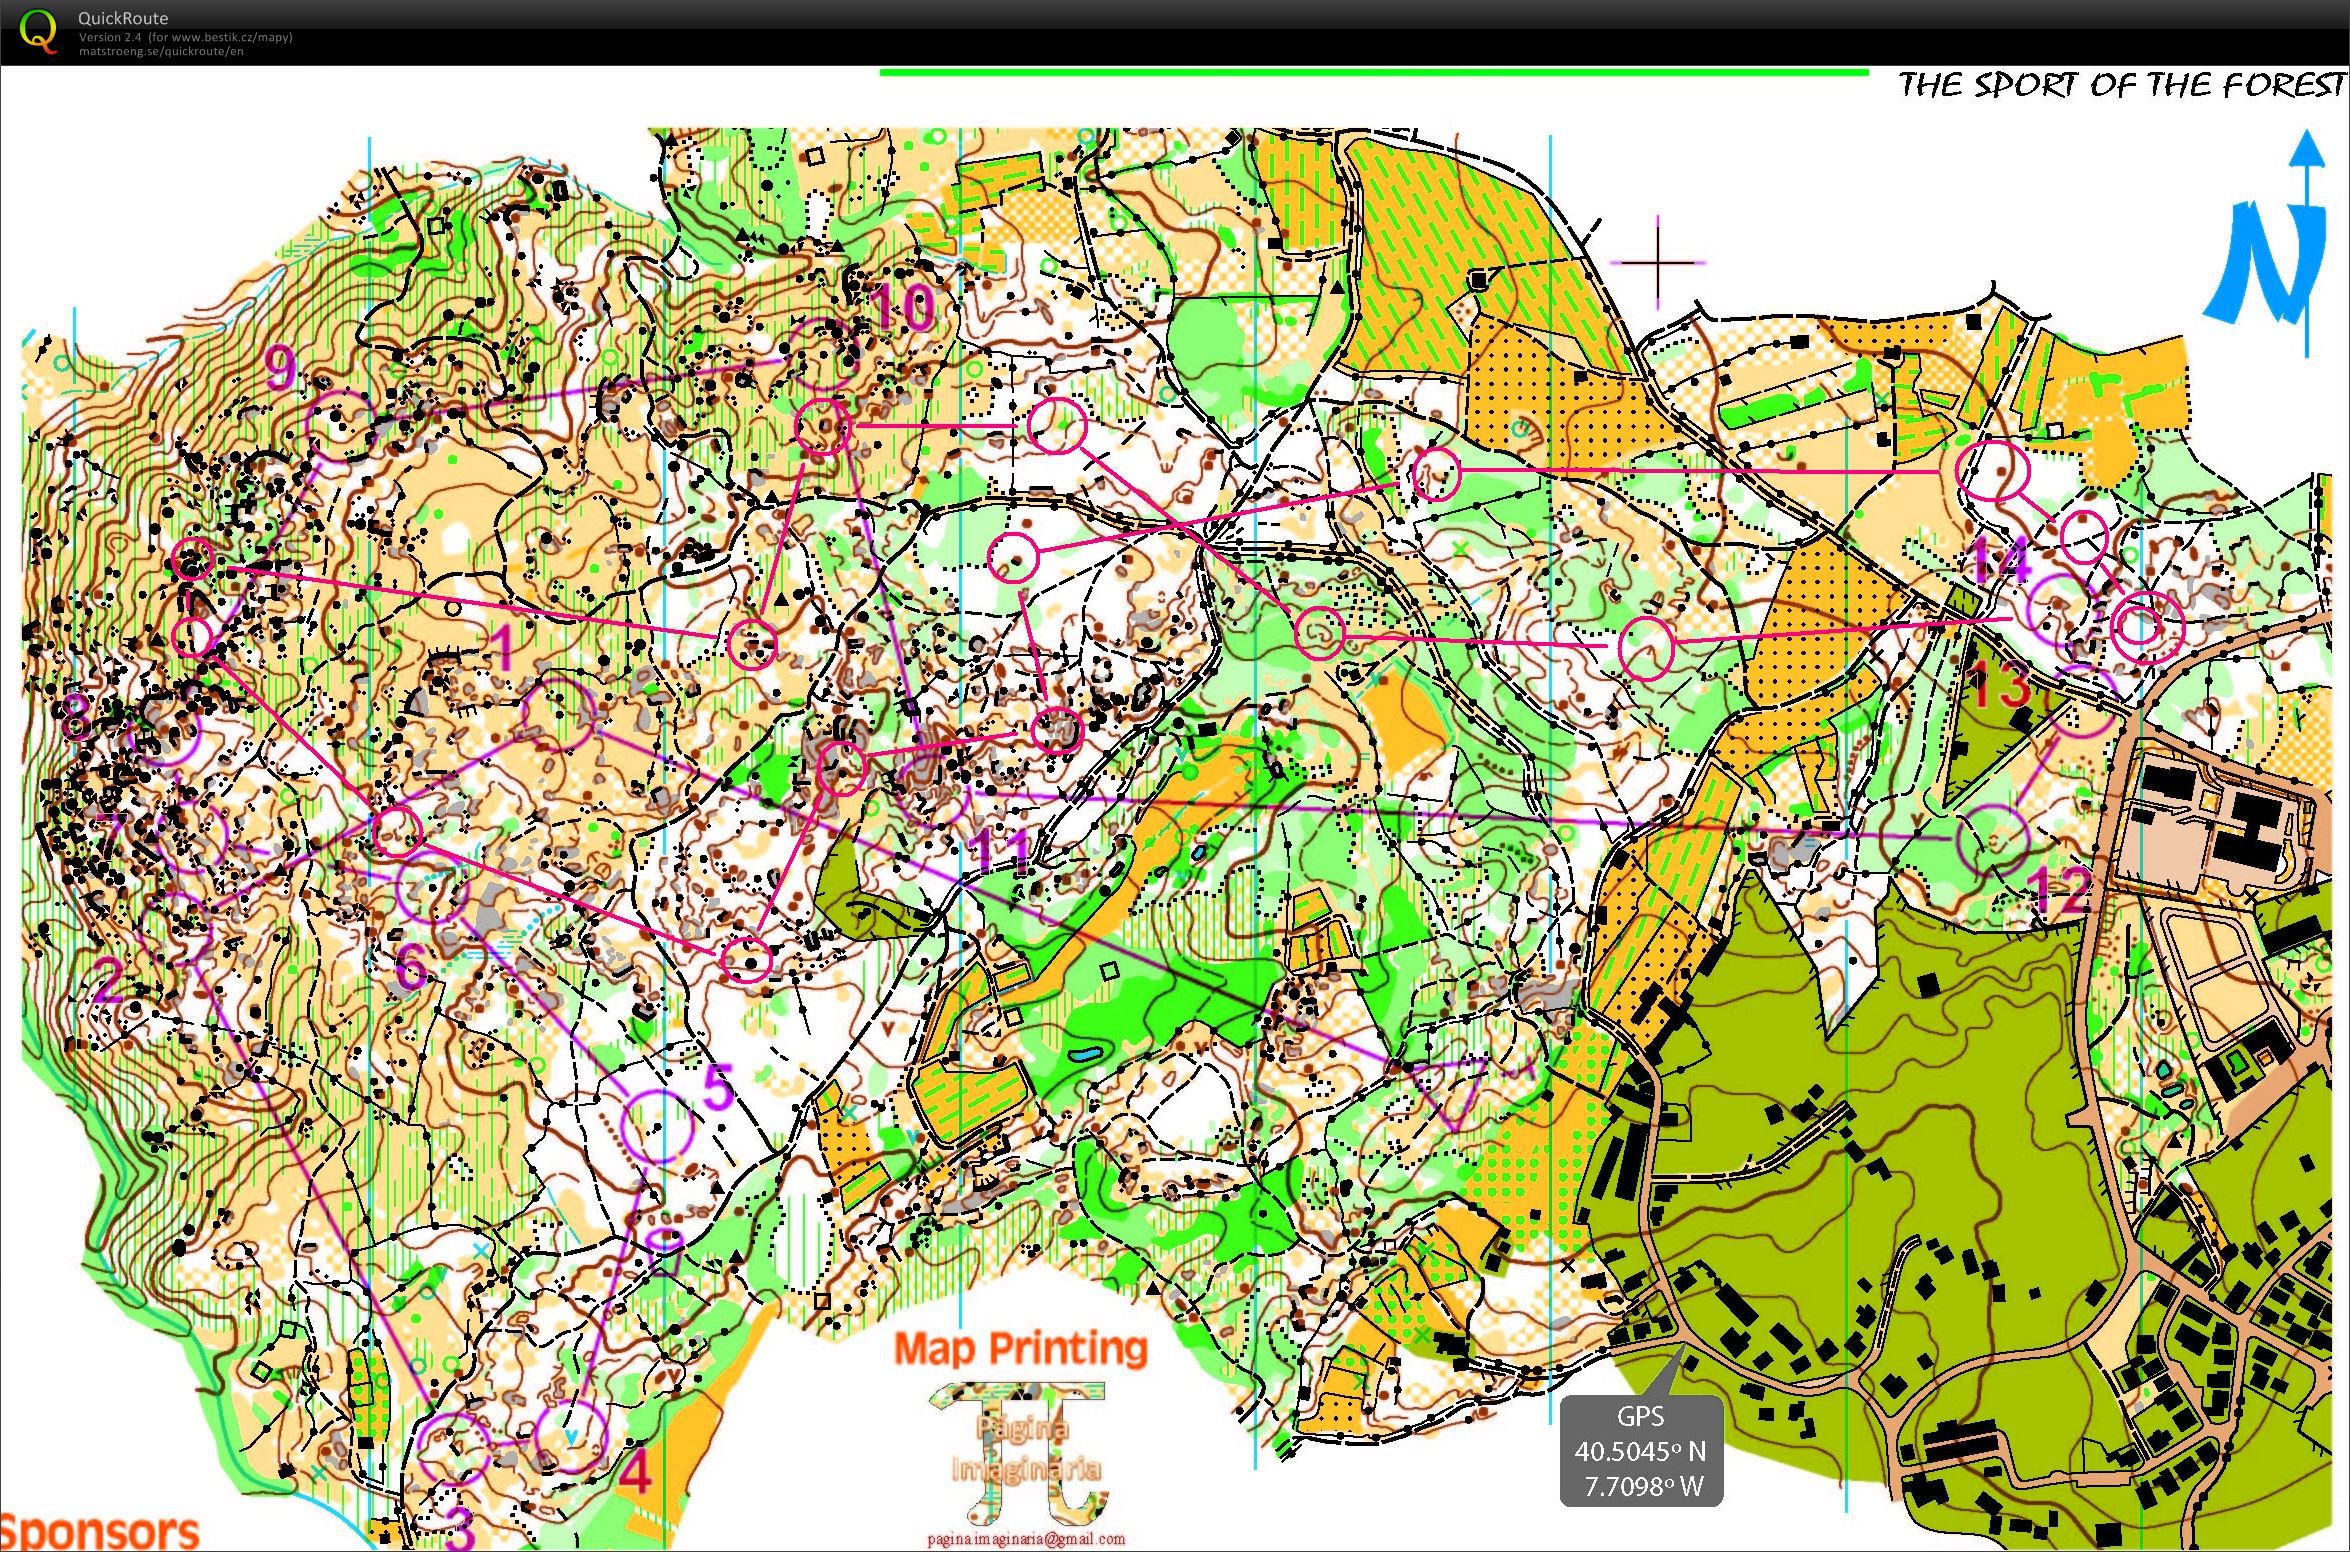
Task: Click control number 2 label on map
Action: coord(109,980)
